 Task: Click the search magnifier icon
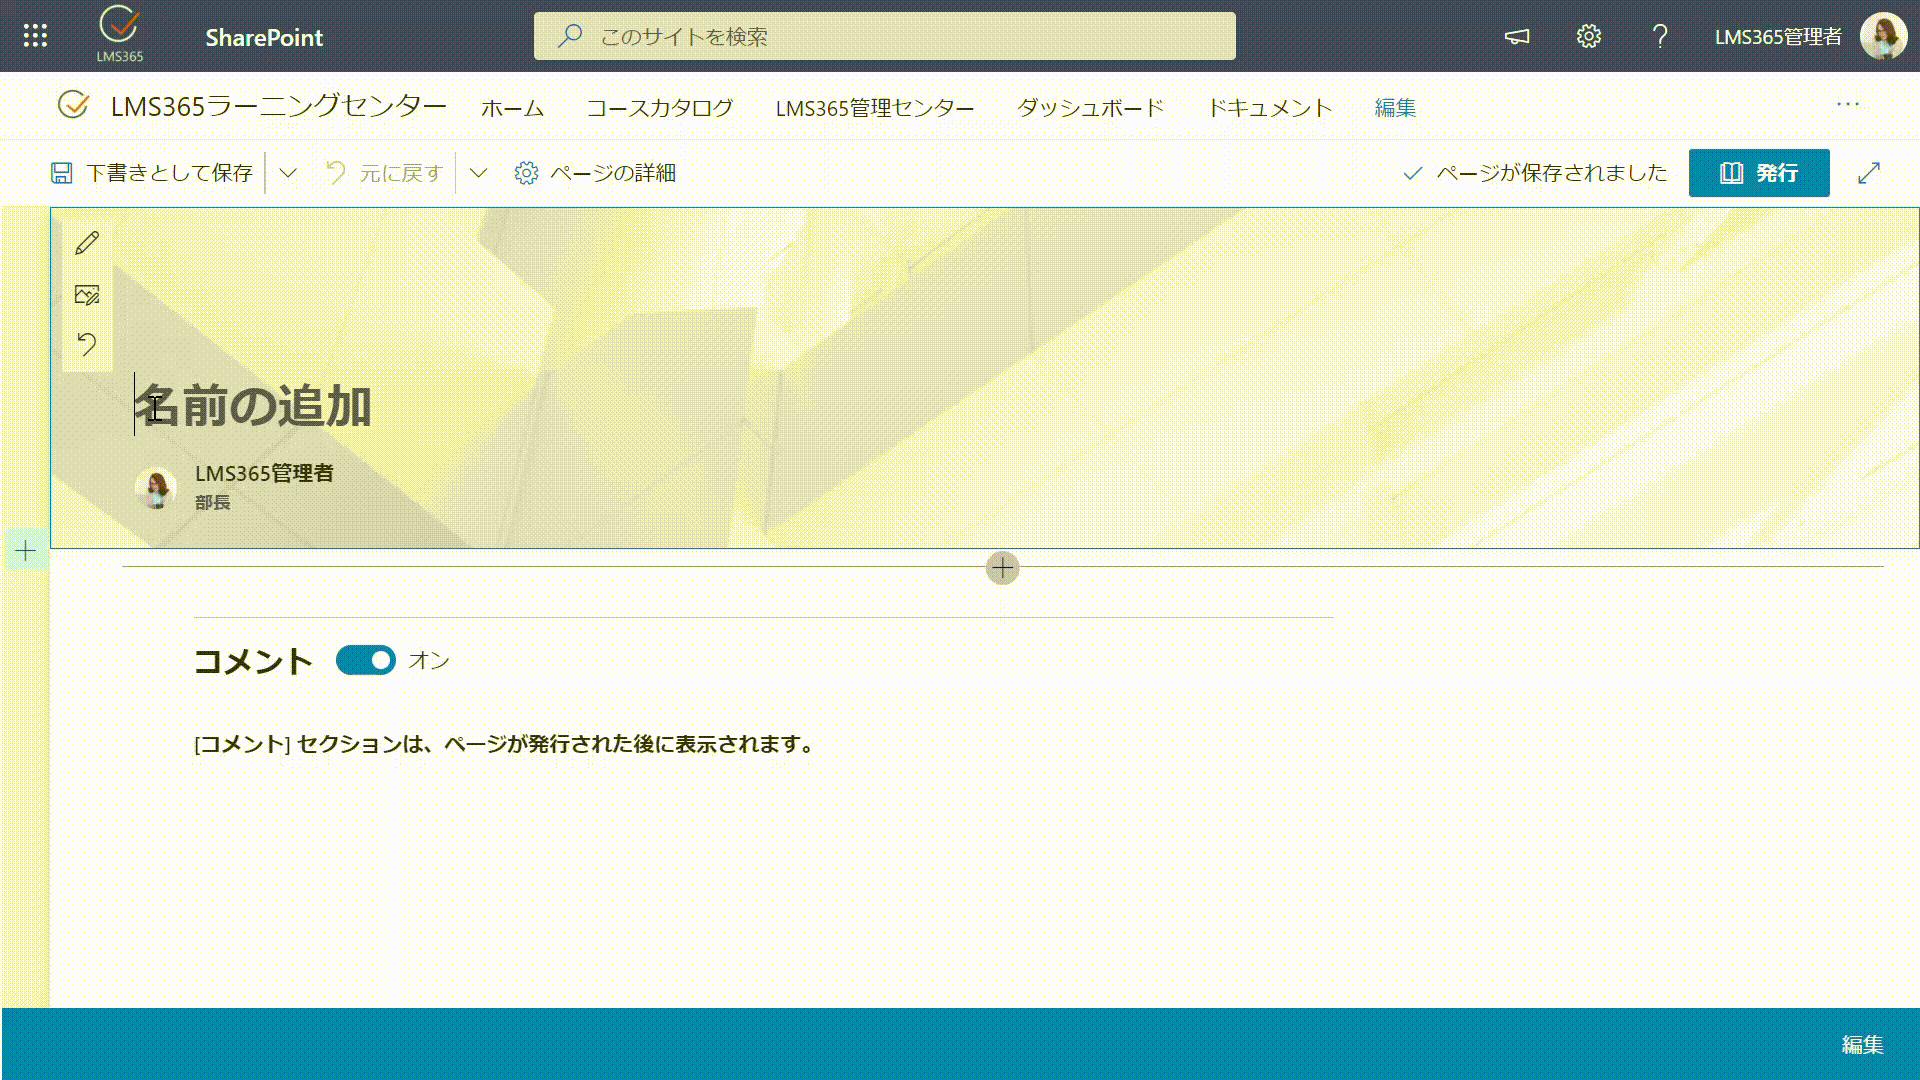(570, 36)
